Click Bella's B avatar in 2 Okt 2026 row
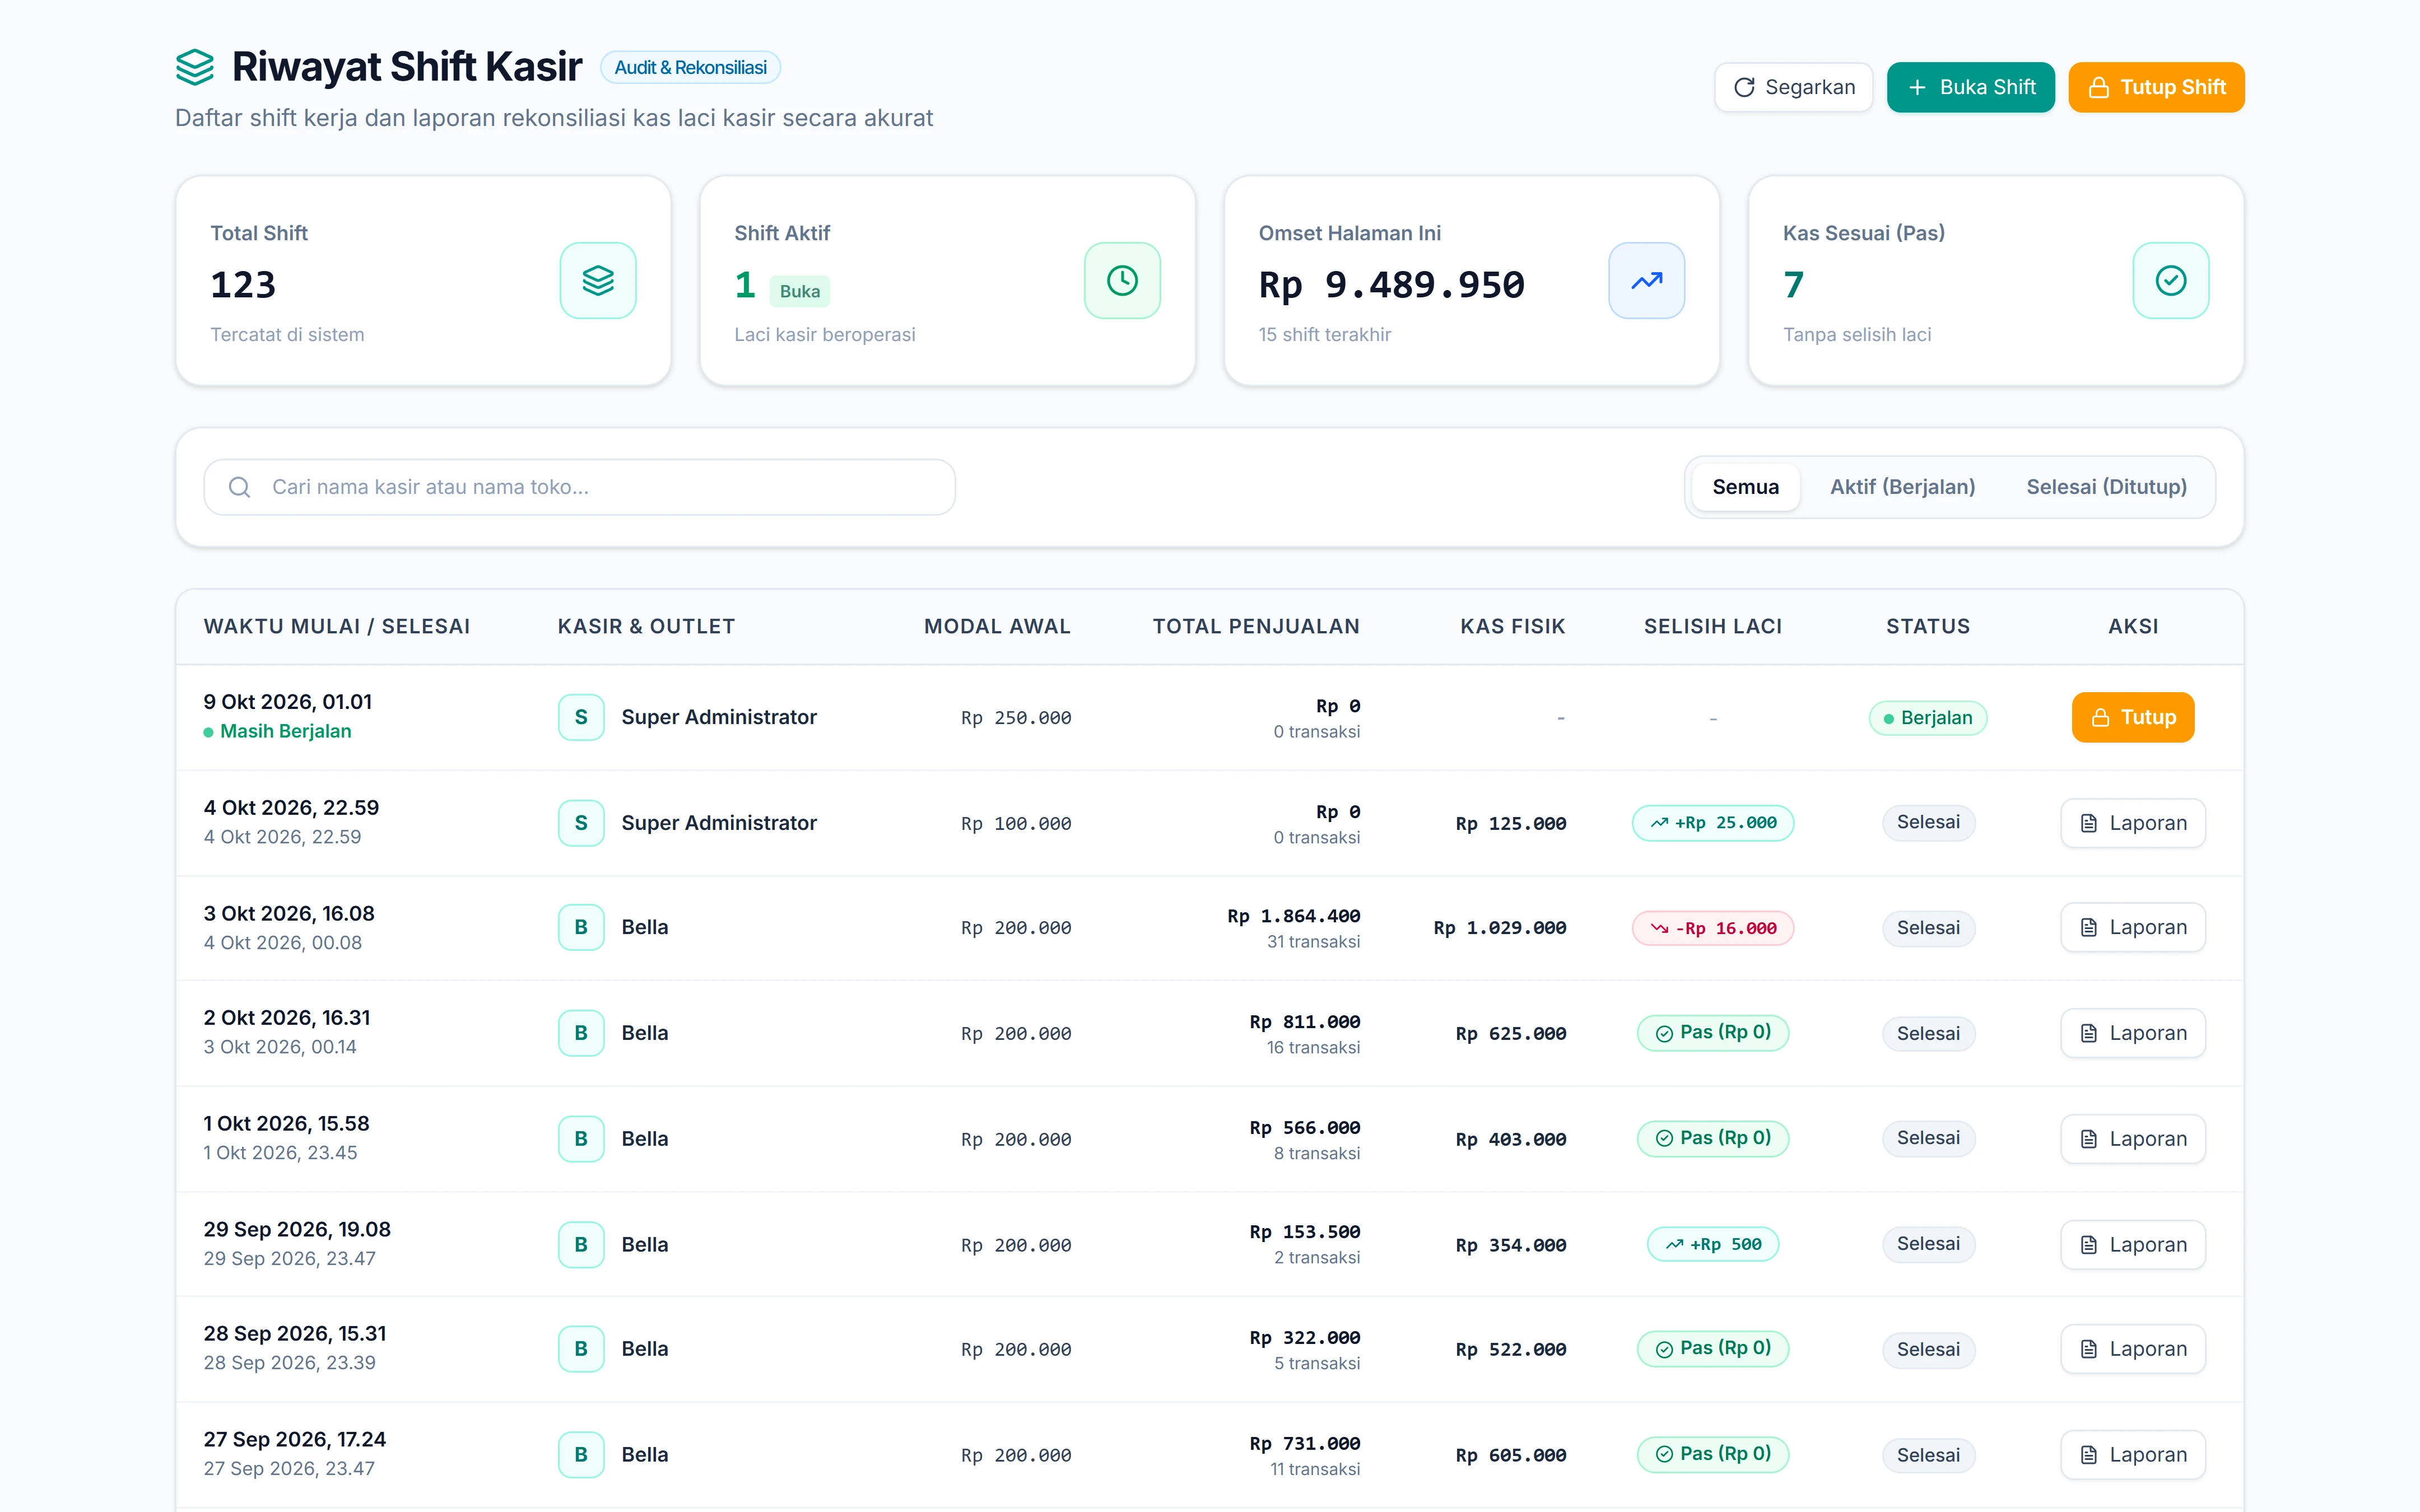2420x1512 pixels. pyautogui.click(x=581, y=1033)
